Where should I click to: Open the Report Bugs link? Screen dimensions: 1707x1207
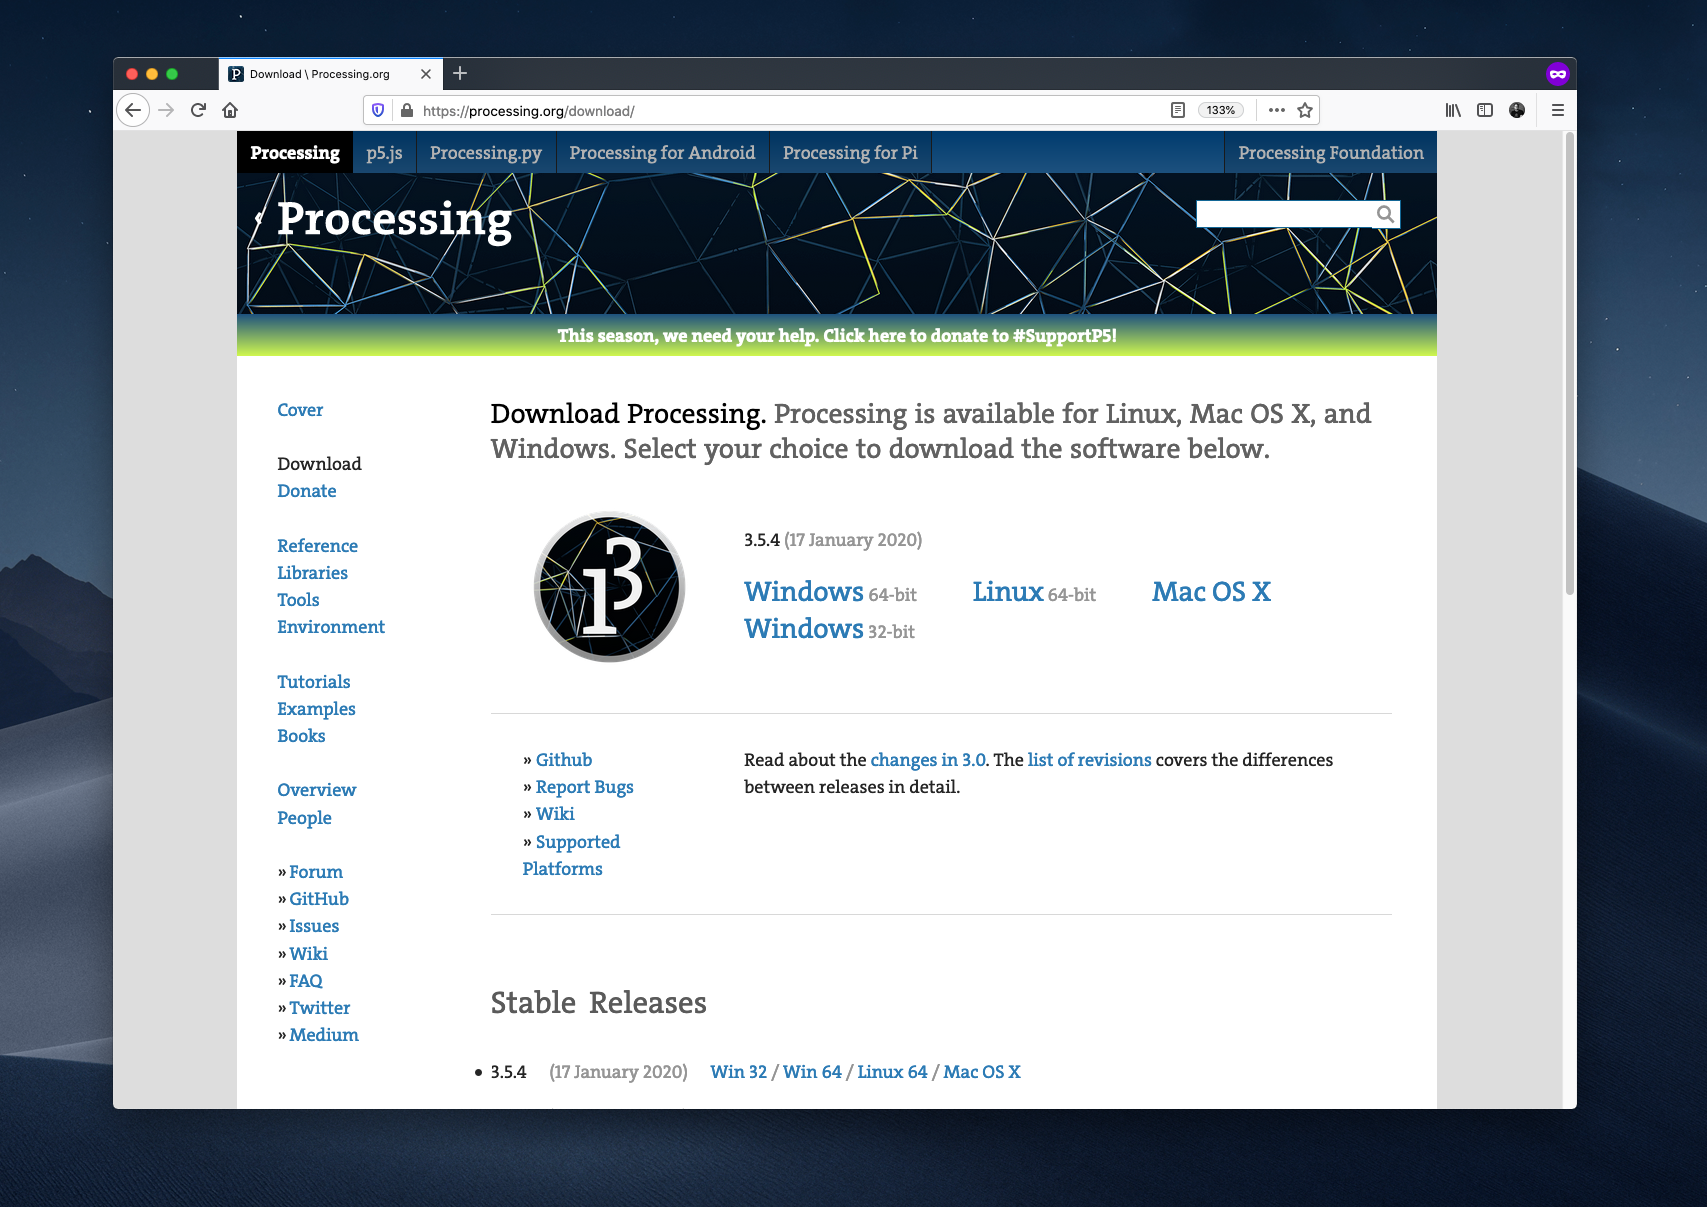(585, 787)
